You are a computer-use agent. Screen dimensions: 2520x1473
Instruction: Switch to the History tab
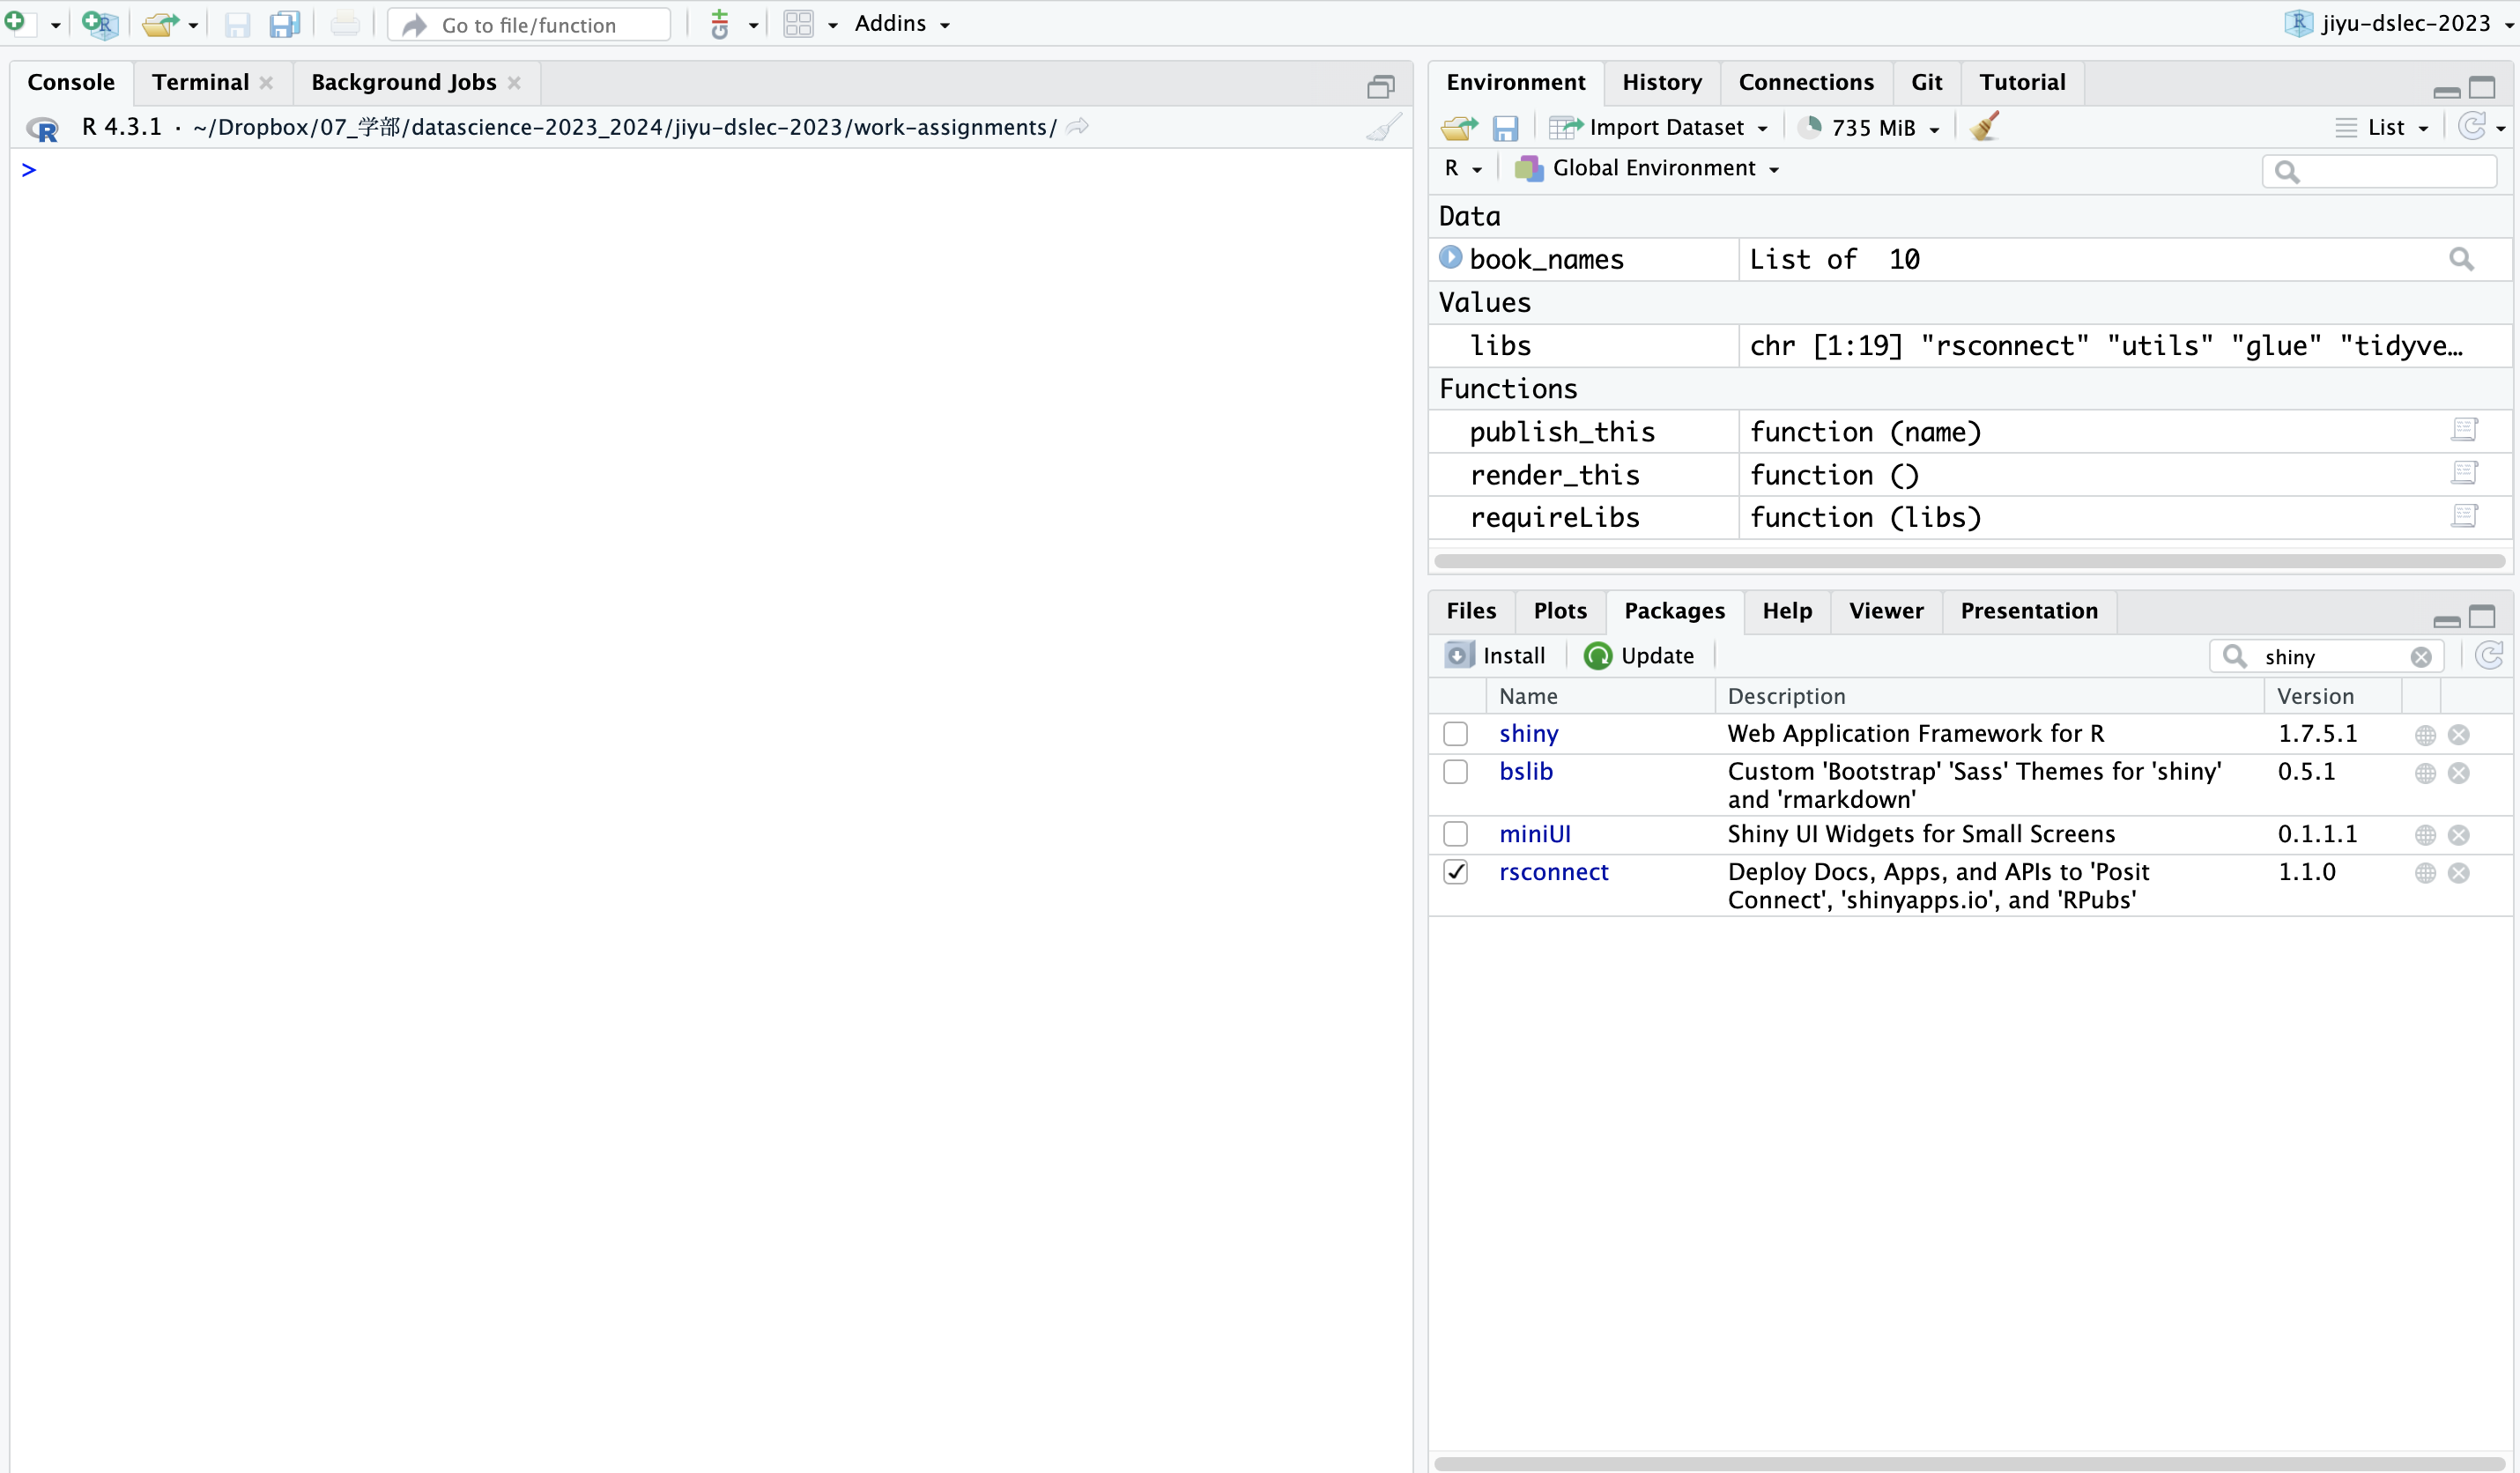click(x=1661, y=82)
